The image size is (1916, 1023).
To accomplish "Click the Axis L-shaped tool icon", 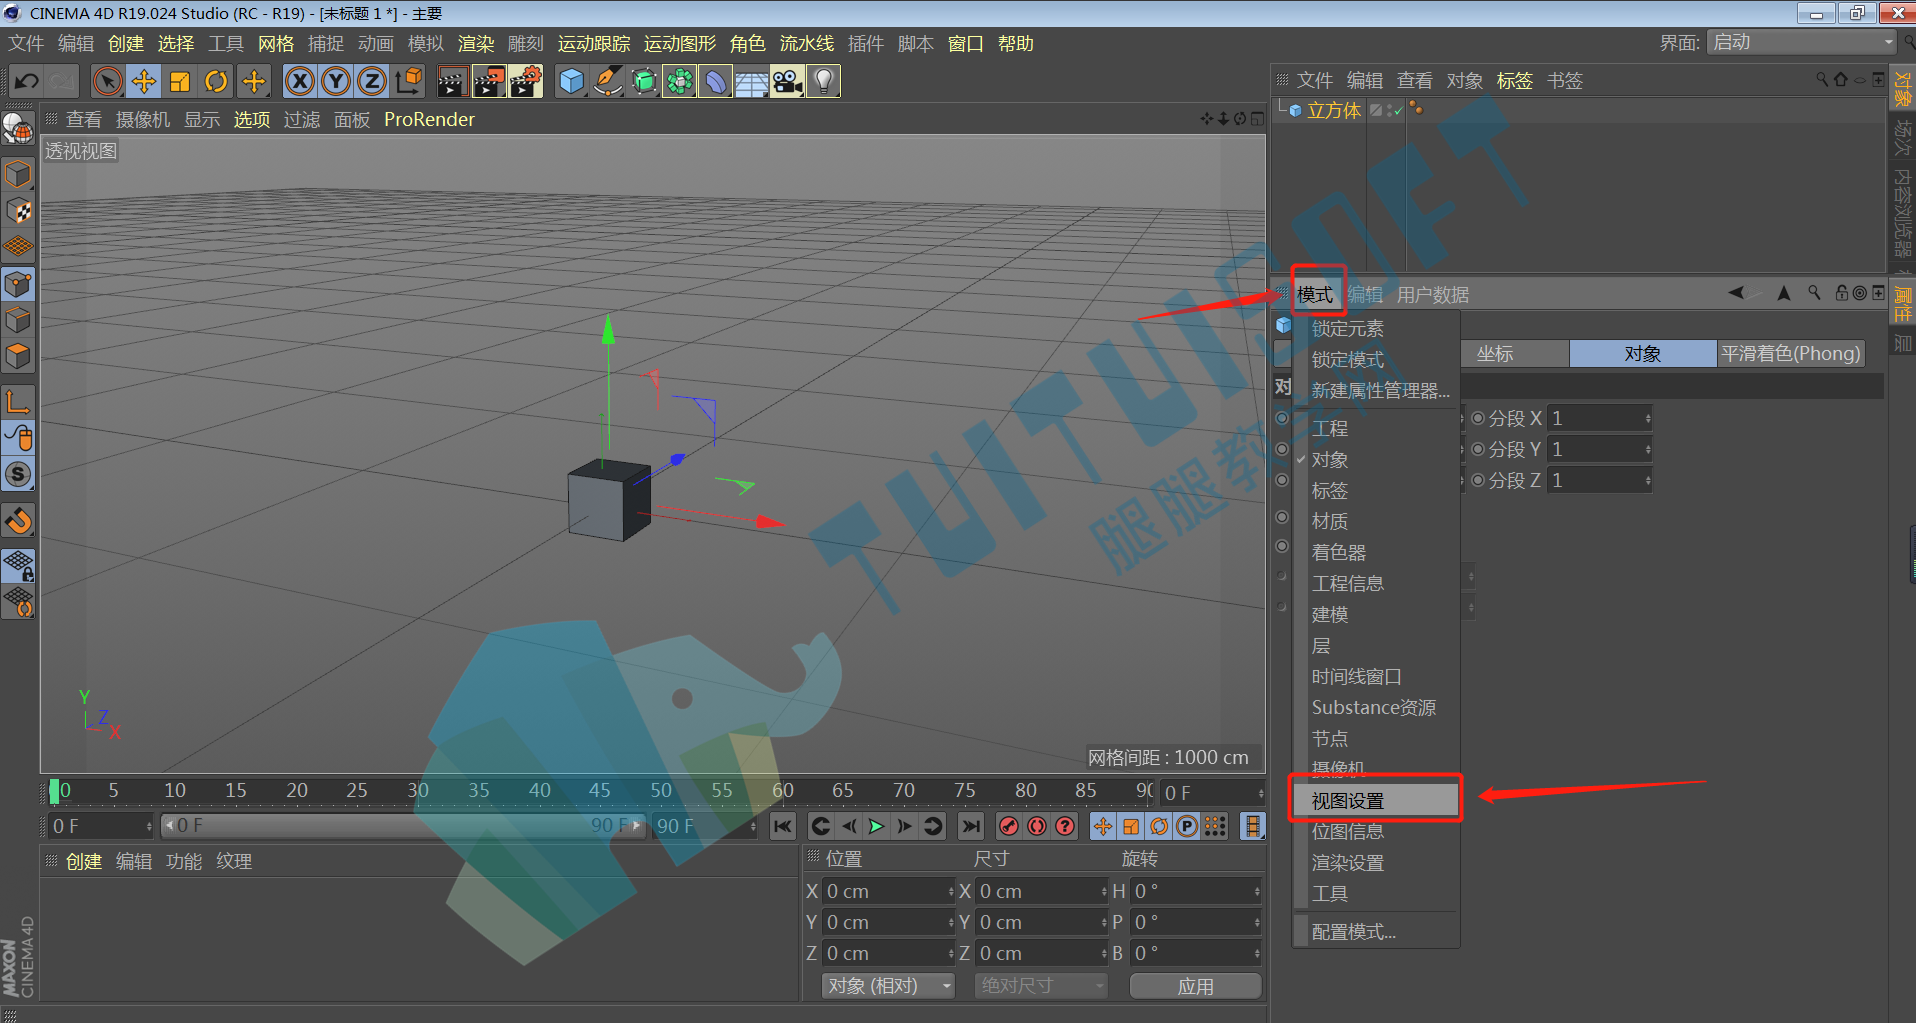I will pos(18,402).
